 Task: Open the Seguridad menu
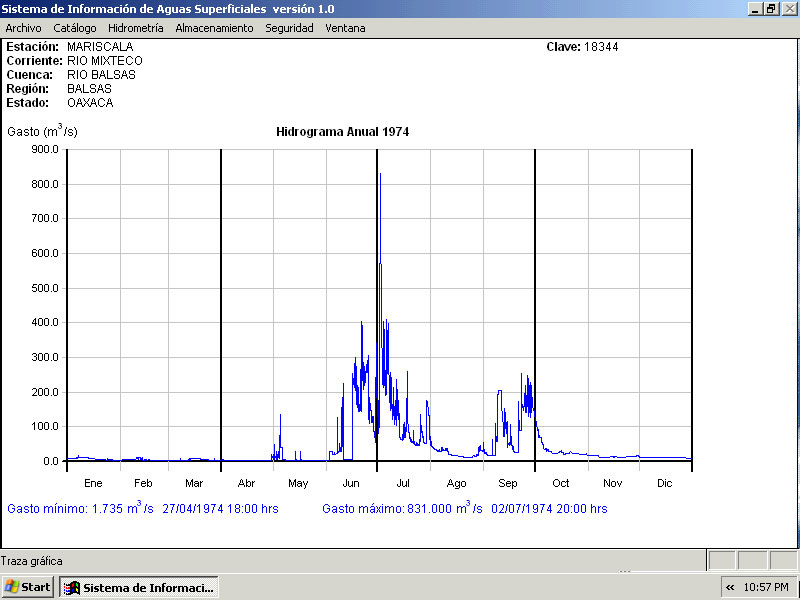289,28
